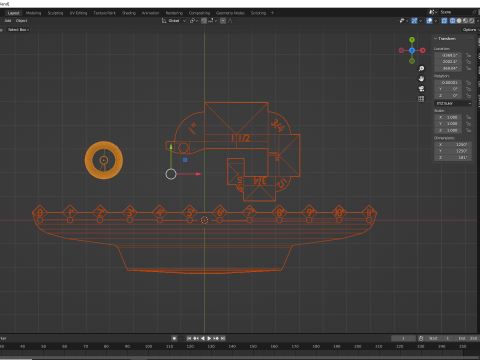The height and width of the screenshot is (360, 480).
Task: Click blue Z axis on navigation gizmo
Action: [x=412, y=50]
